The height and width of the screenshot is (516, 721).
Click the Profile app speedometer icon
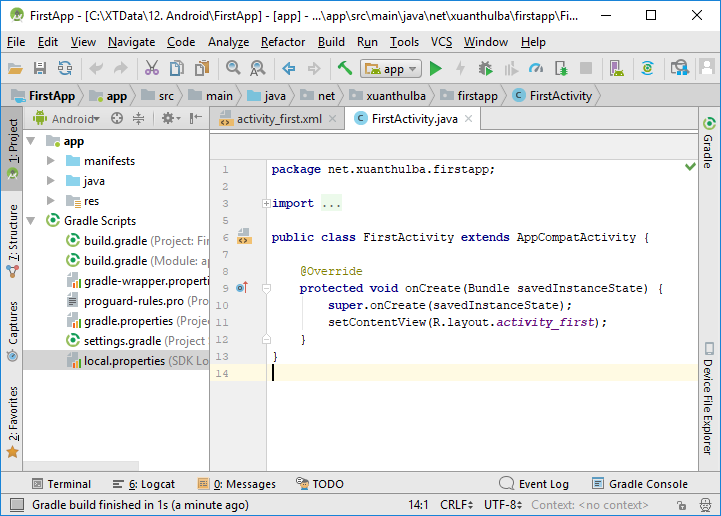[x=536, y=69]
